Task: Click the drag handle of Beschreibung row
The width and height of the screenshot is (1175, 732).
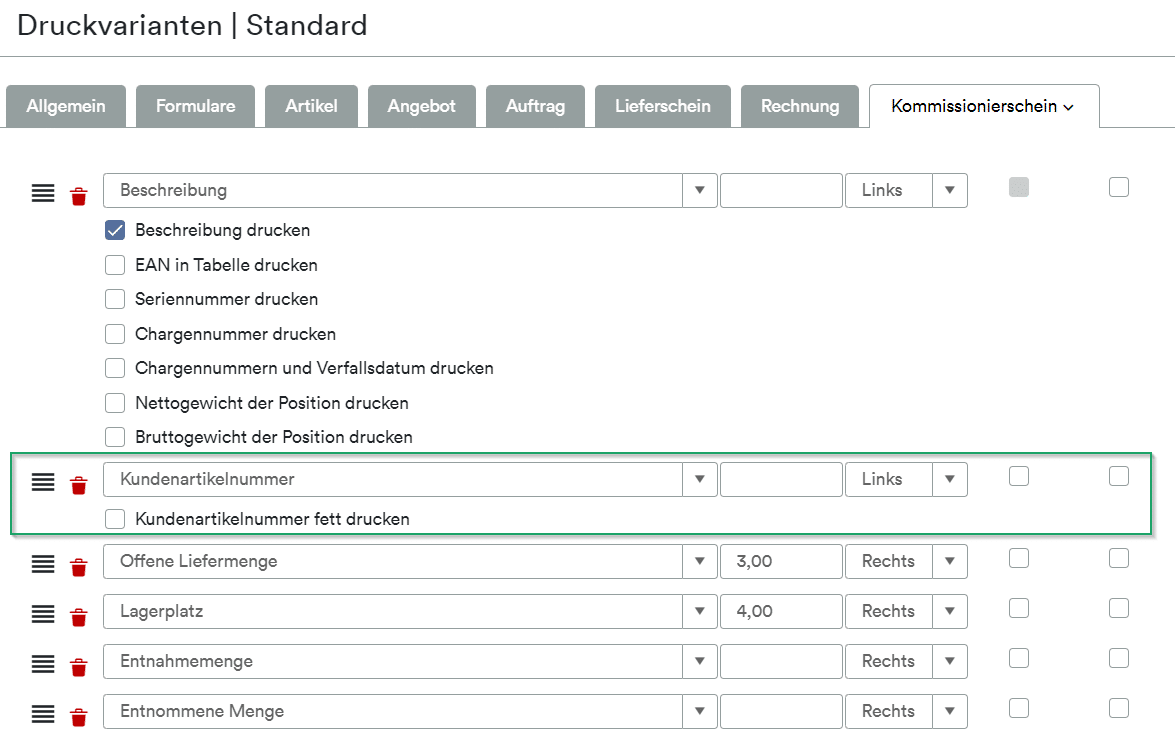Action: coord(42,193)
